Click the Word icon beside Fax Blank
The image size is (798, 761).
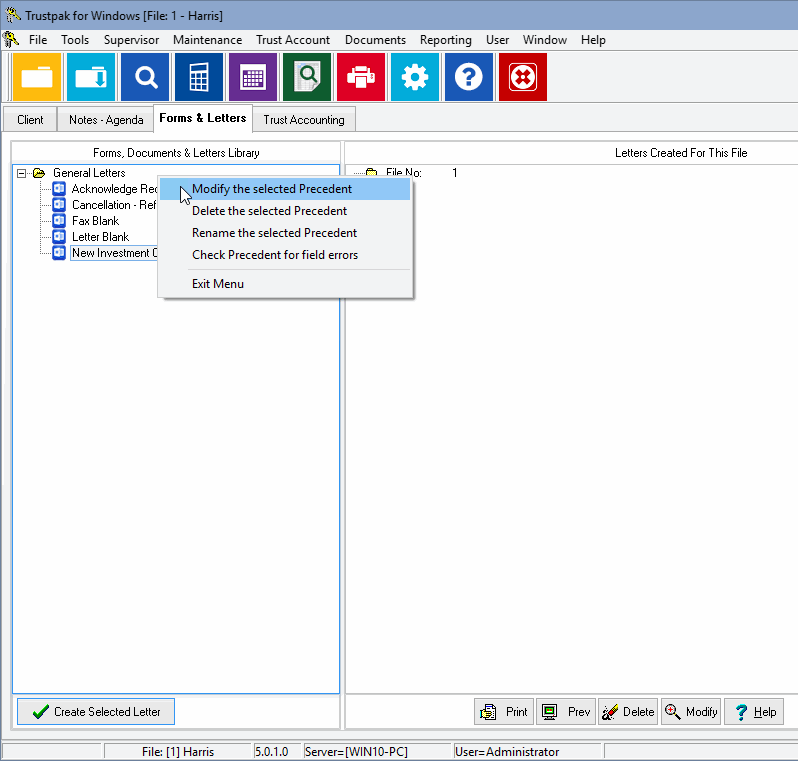coord(59,221)
